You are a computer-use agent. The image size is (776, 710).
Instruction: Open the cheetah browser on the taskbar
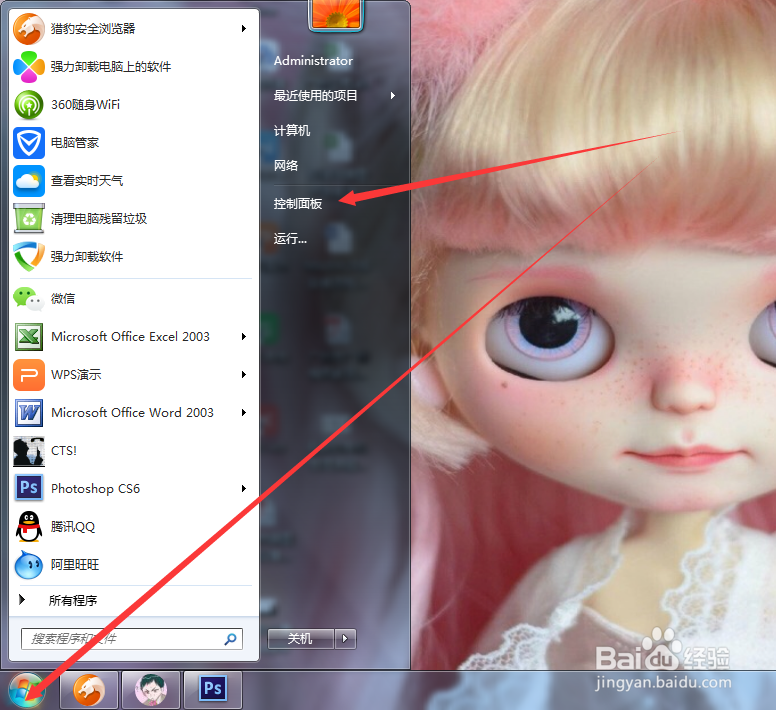[89, 690]
